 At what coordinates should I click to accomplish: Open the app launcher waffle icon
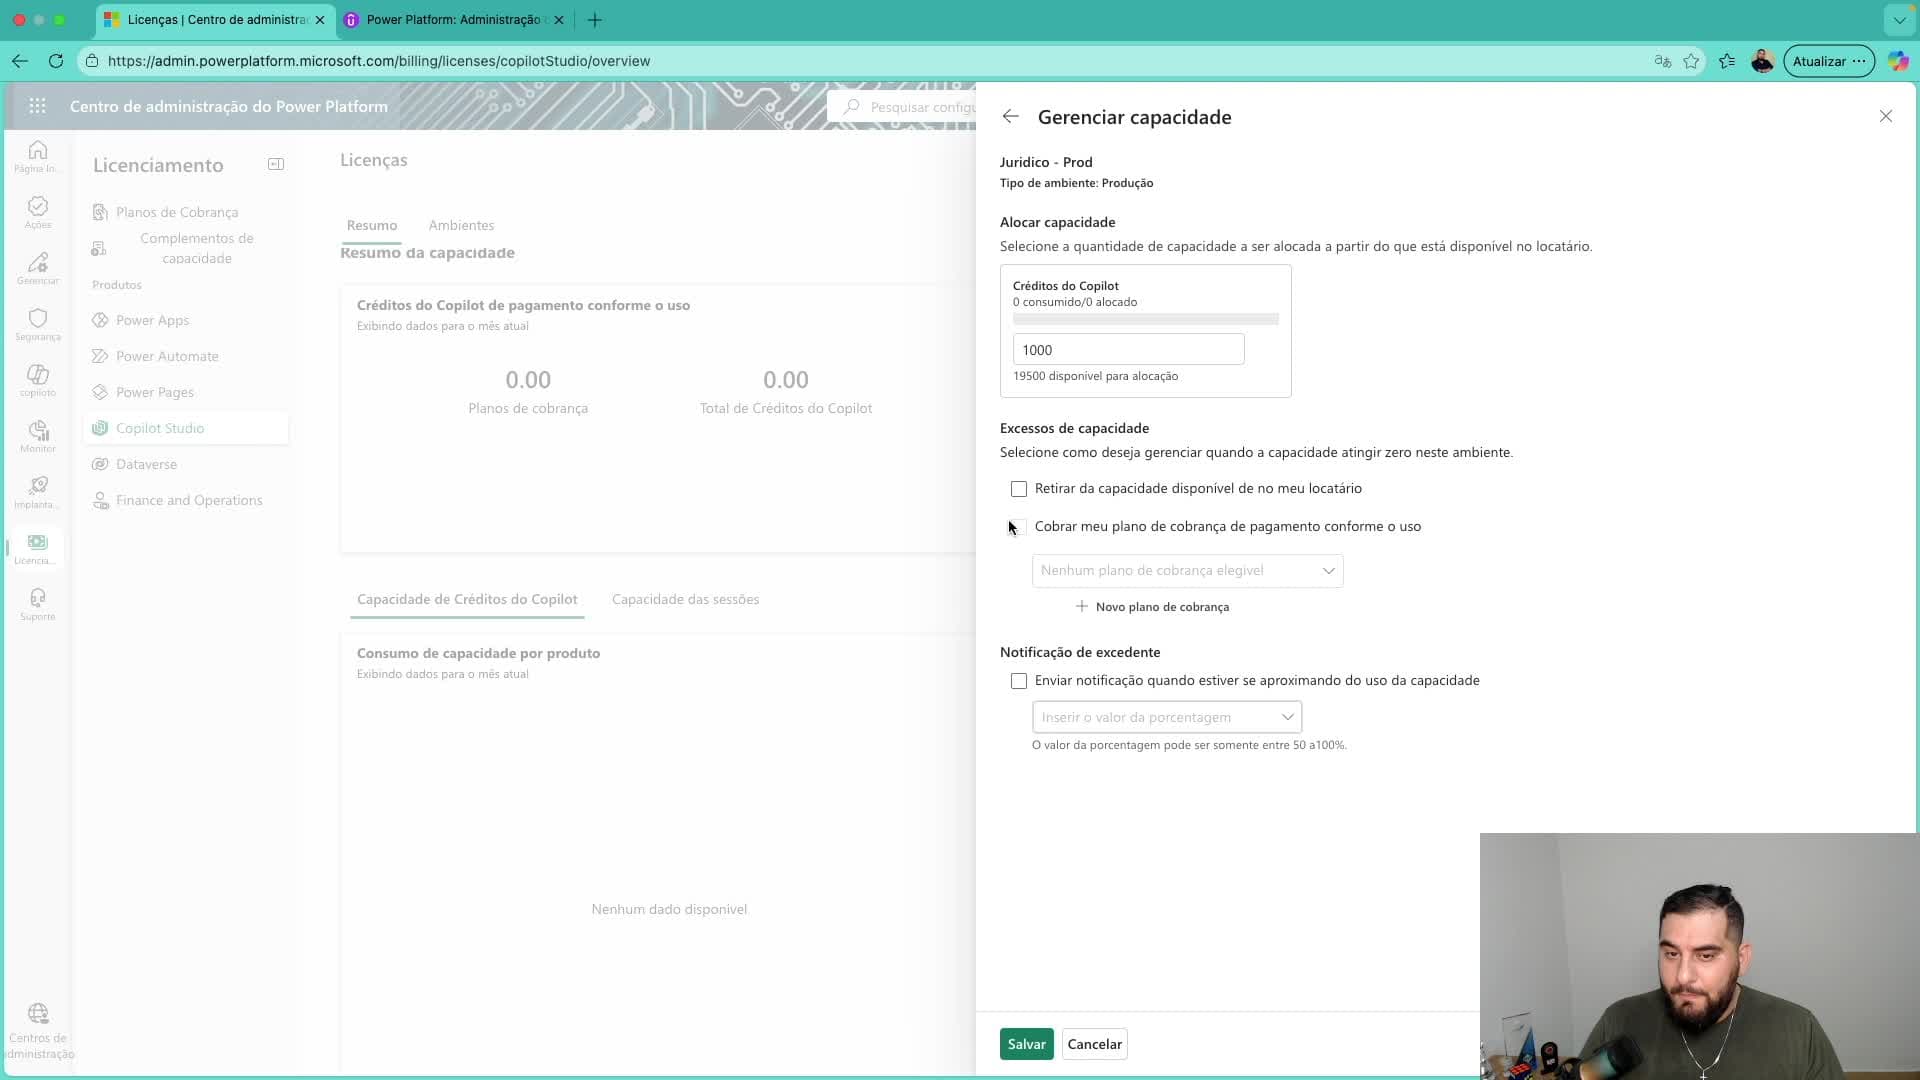[37, 105]
